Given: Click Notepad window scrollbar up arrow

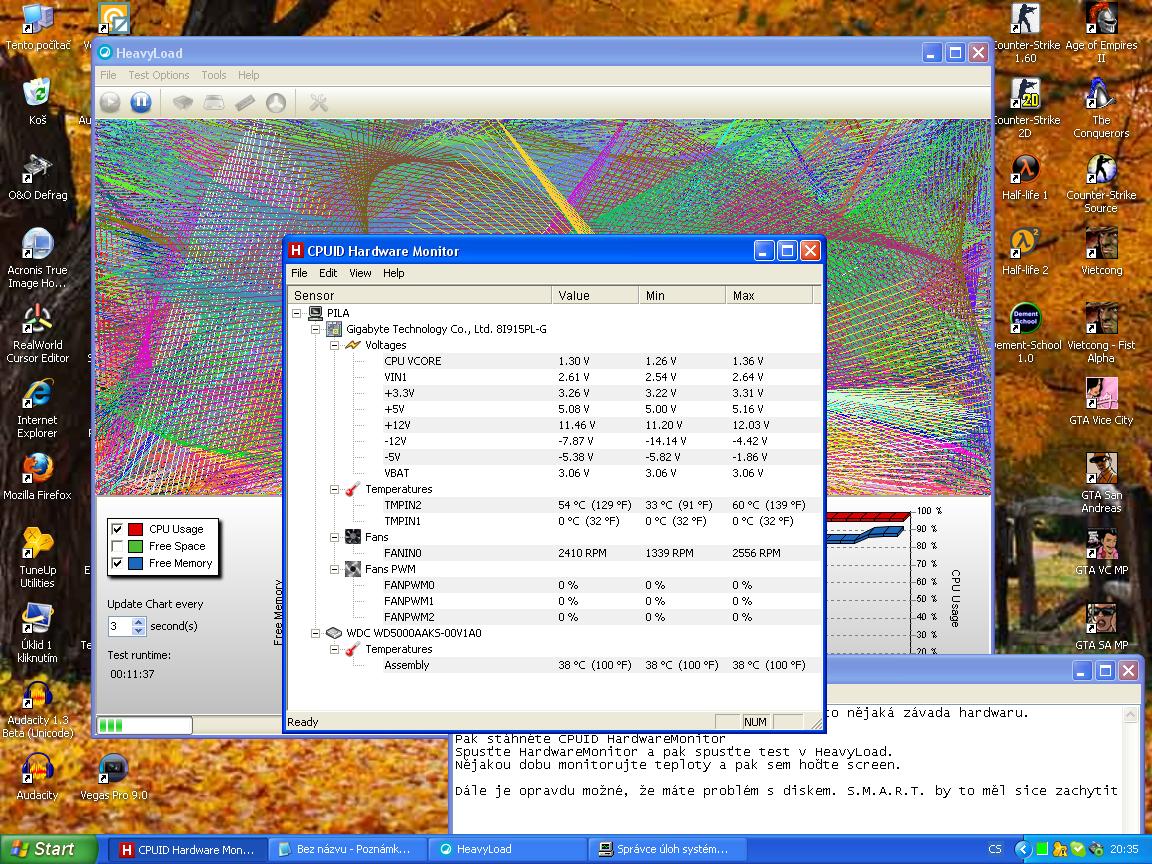Looking at the screenshot, I should coord(1131,714).
